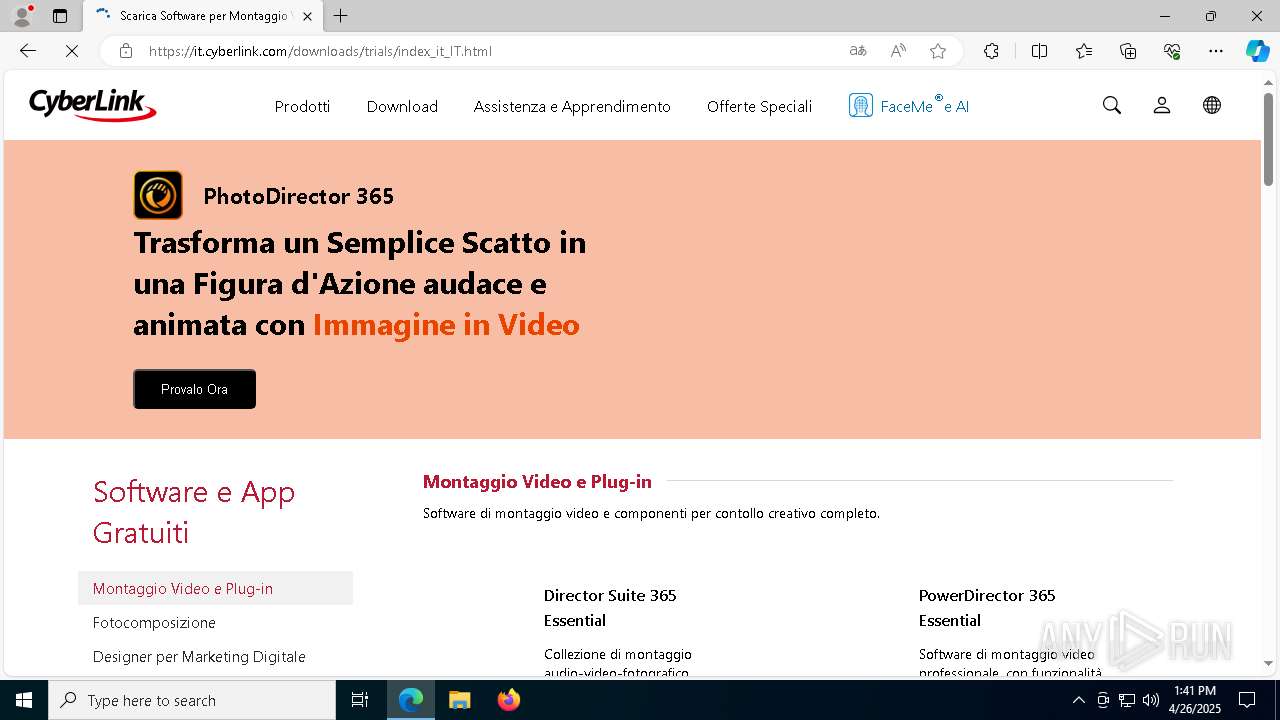Click the FaceMe face icon
Image resolution: width=1280 pixels, height=720 pixels.
860,105
